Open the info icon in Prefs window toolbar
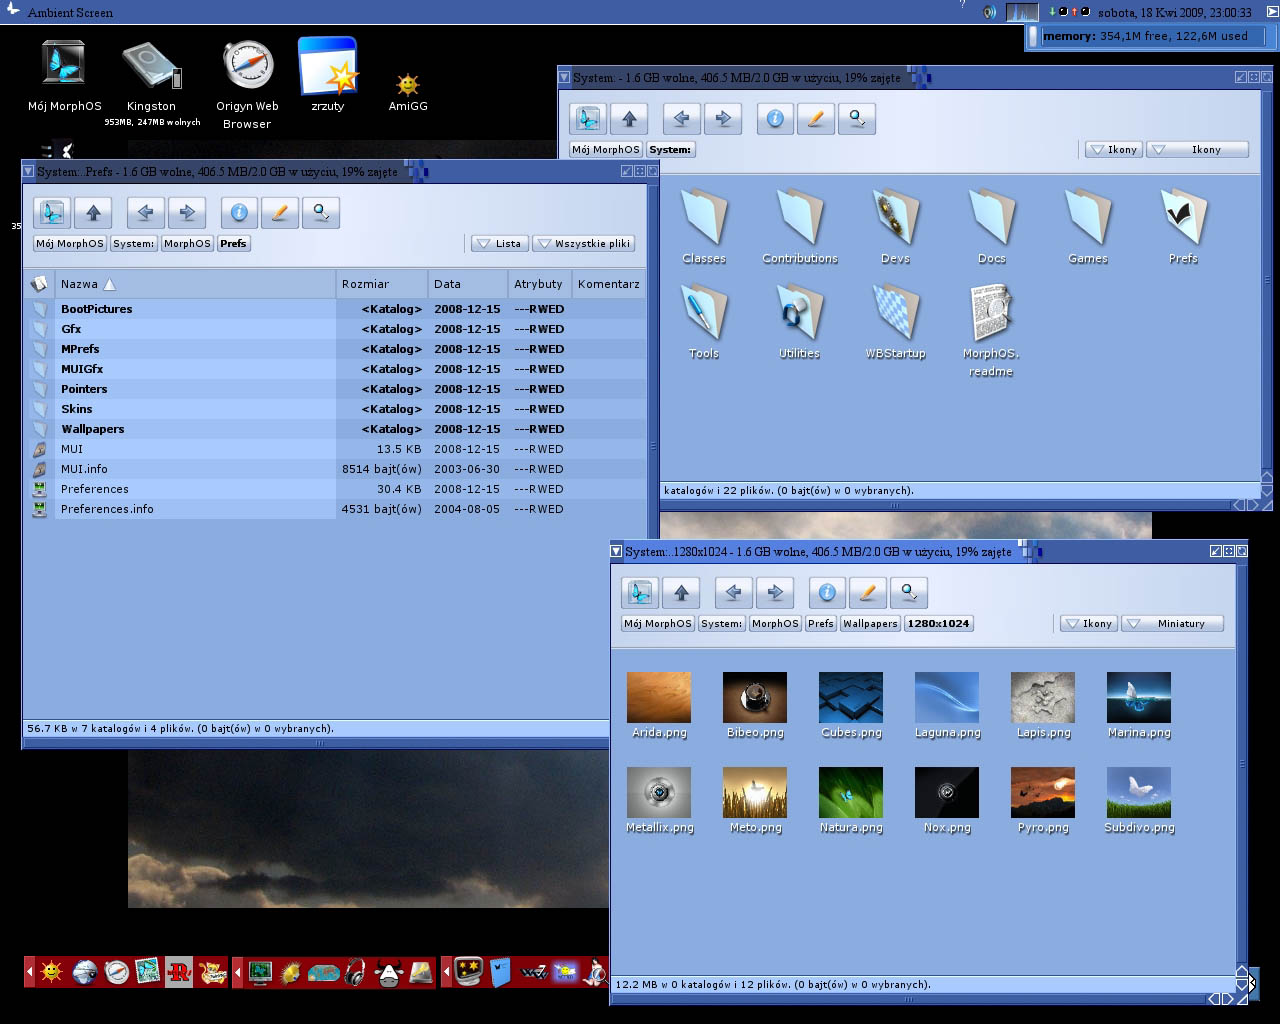 239,212
